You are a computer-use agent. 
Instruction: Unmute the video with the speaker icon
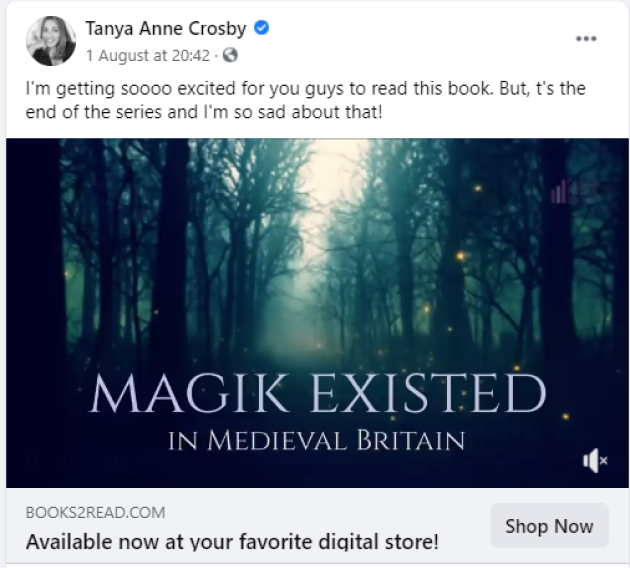[595, 461]
